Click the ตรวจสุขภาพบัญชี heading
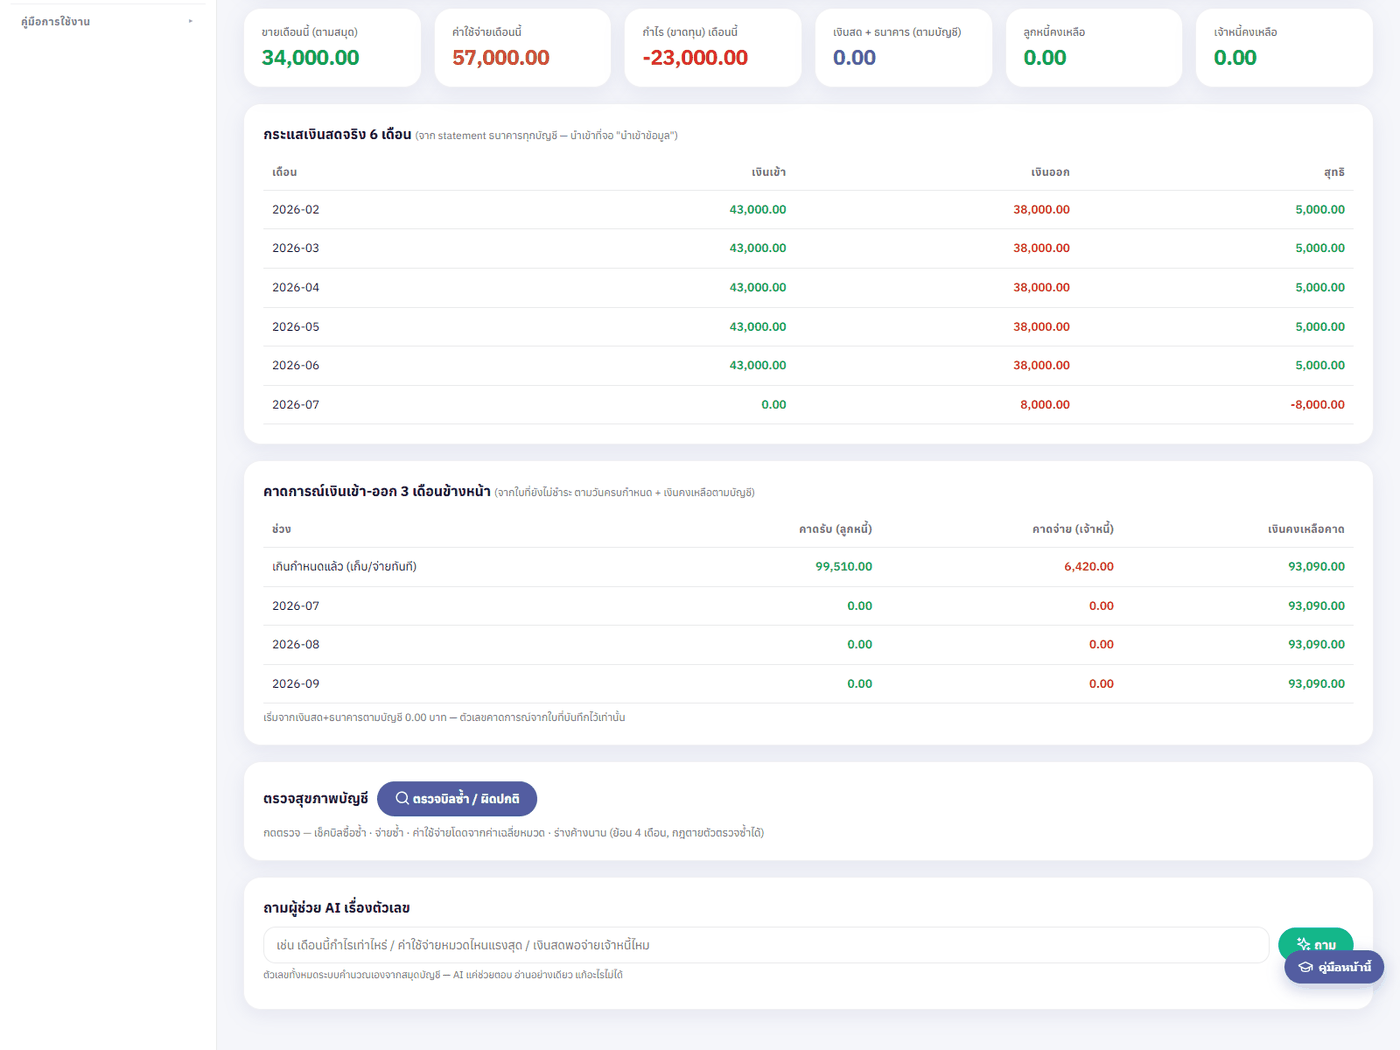The image size is (1400, 1050). [315, 799]
